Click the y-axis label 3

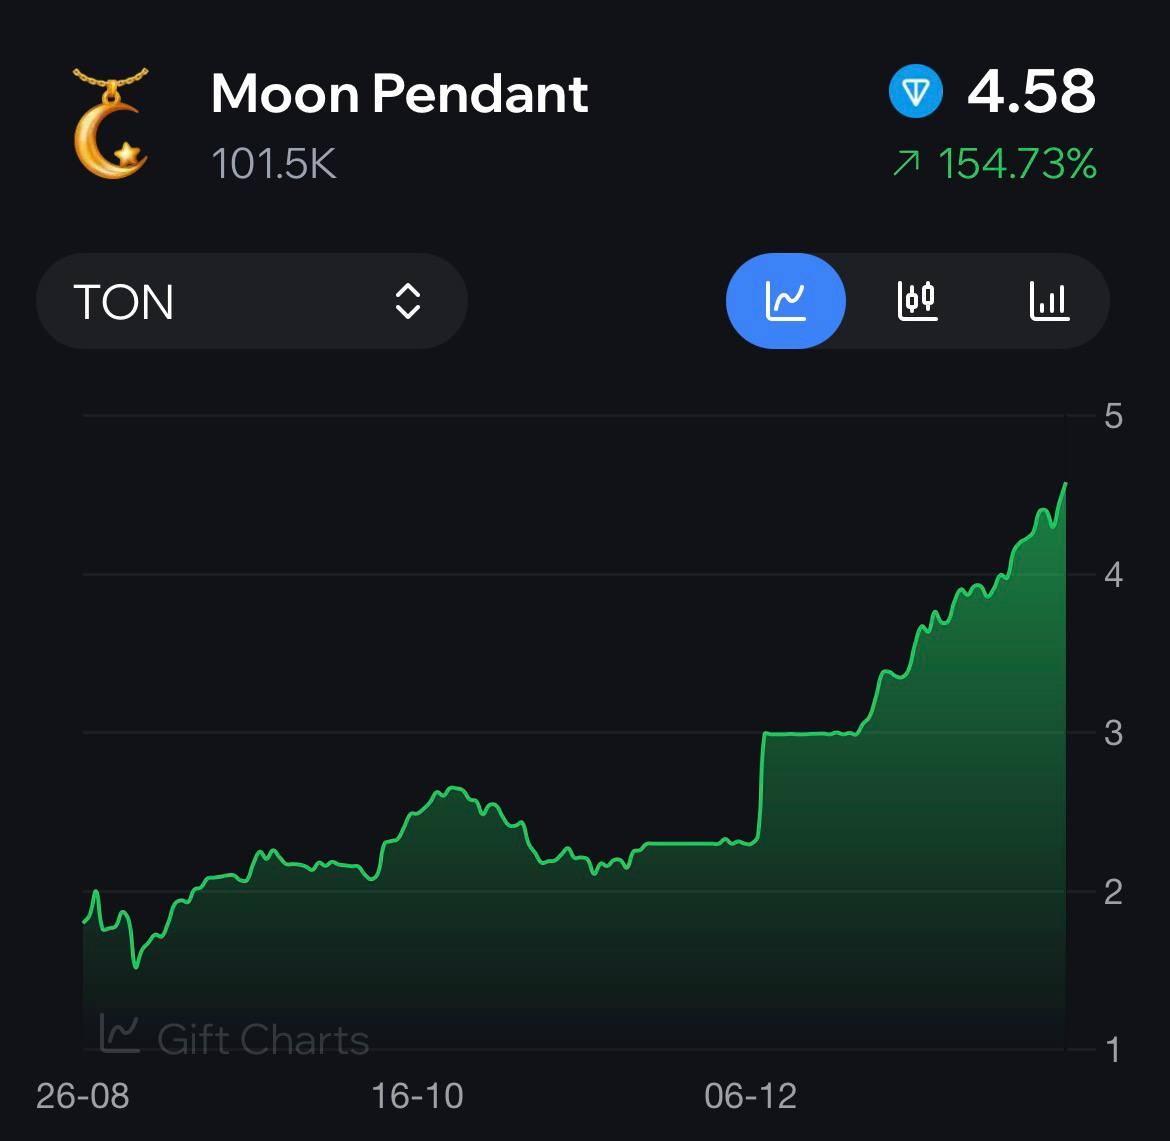pos(1113,734)
